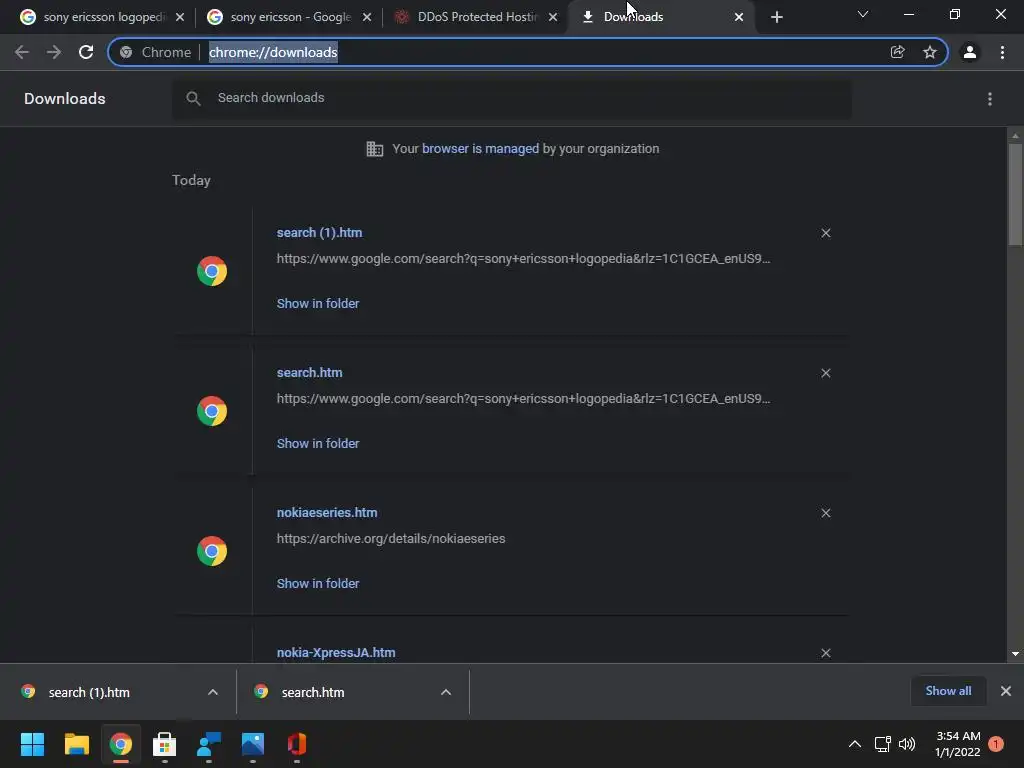Click the magnifier icon in Search downloads
Image resolution: width=1024 pixels, height=768 pixels.
193,99
